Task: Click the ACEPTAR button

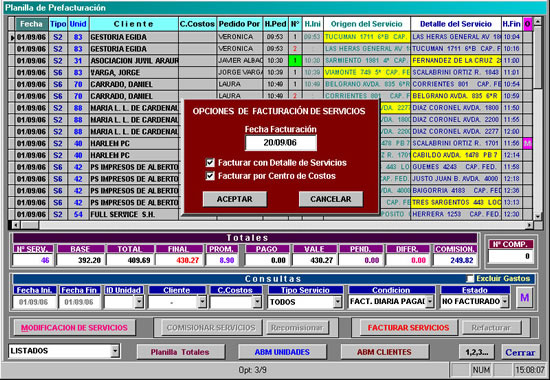Action: tap(235, 199)
